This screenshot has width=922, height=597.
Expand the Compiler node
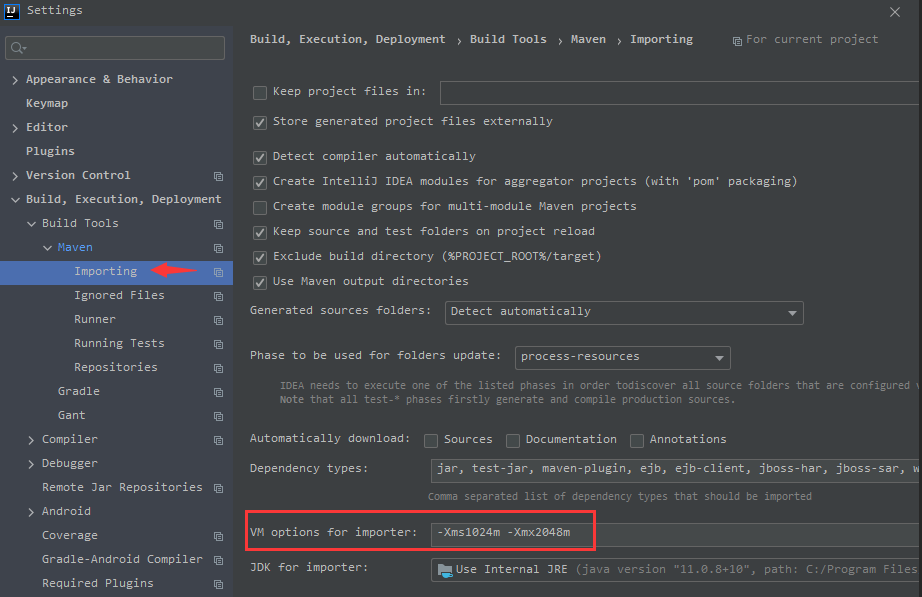tap(31, 440)
